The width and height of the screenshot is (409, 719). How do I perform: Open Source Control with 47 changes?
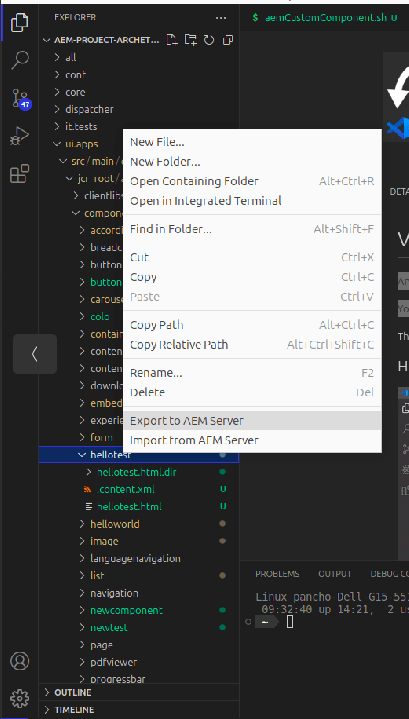pyautogui.click(x=20, y=99)
